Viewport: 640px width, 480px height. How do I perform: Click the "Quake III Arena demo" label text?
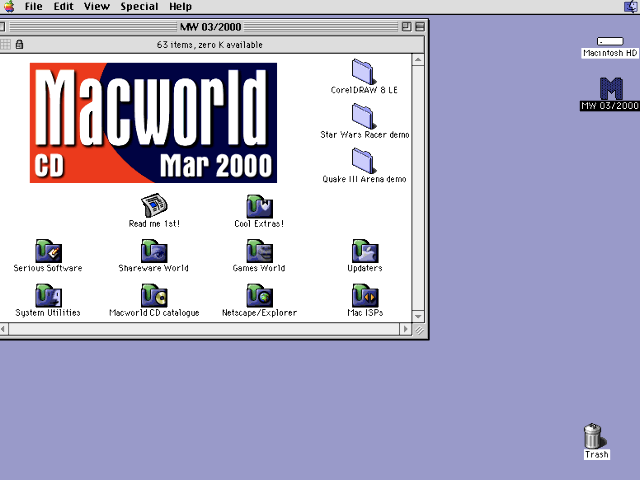pos(364,179)
